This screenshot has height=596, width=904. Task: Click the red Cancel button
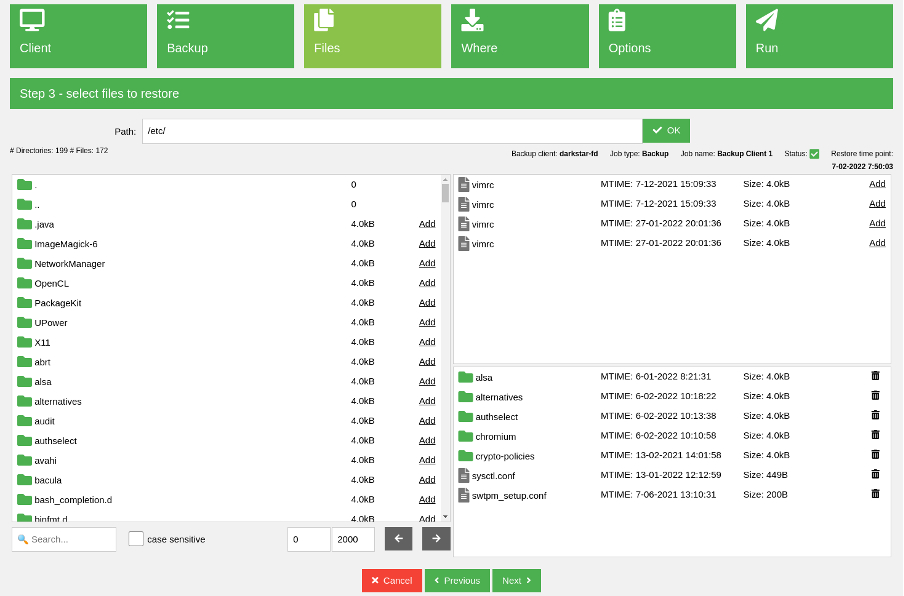click(x=391, y=581)
